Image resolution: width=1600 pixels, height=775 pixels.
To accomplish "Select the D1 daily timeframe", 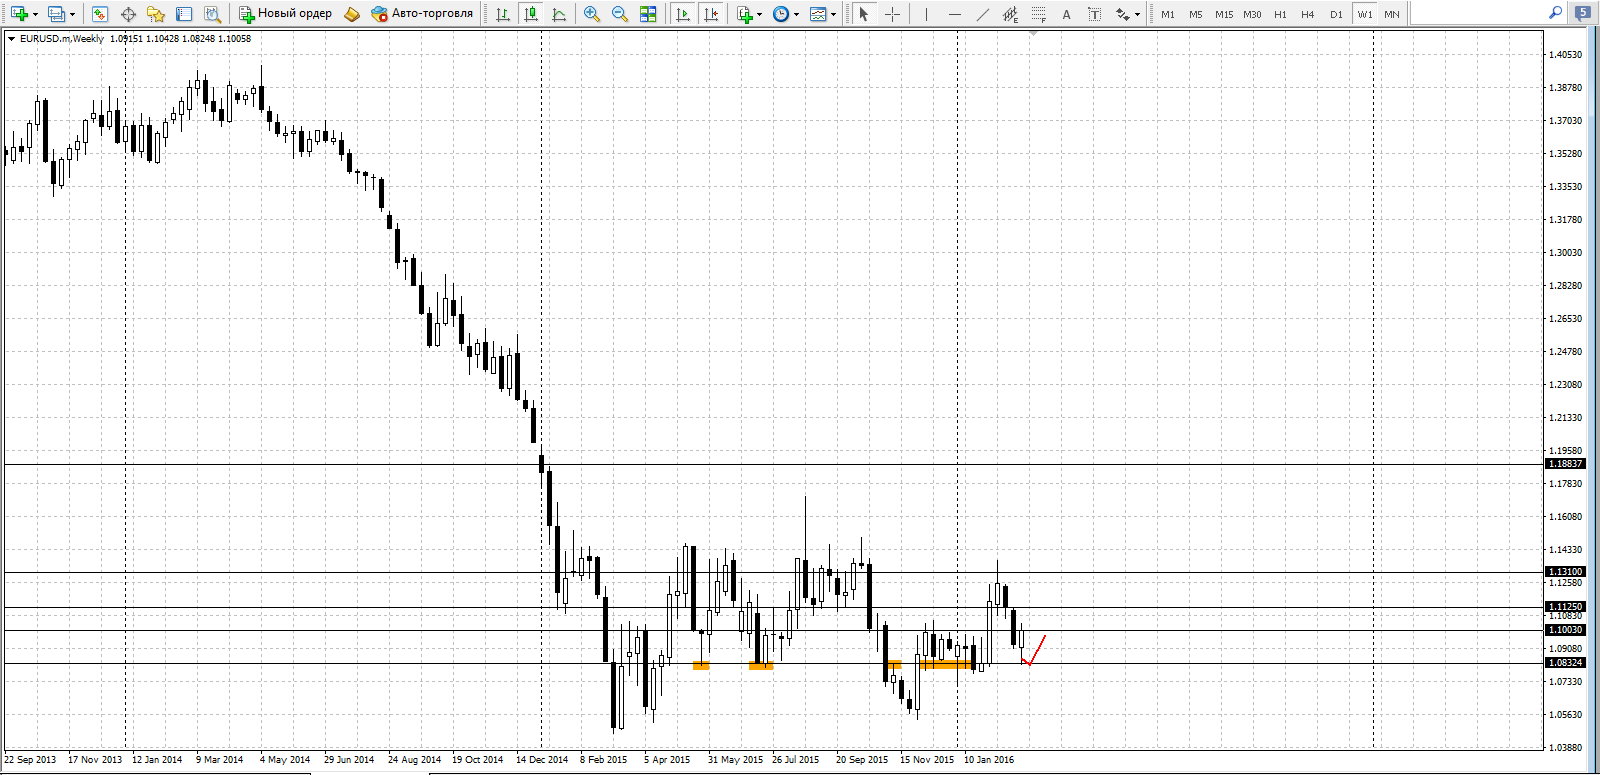I will click(1336, 14).
